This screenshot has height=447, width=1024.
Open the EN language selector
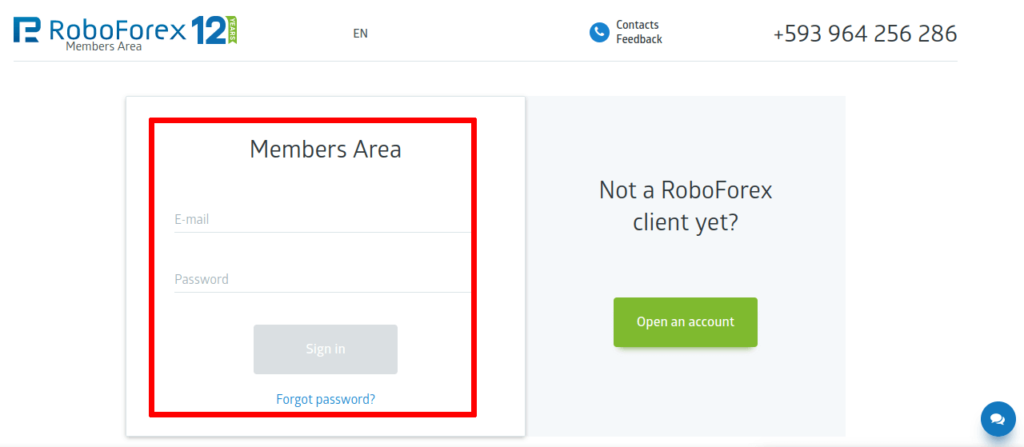(360, 33)
